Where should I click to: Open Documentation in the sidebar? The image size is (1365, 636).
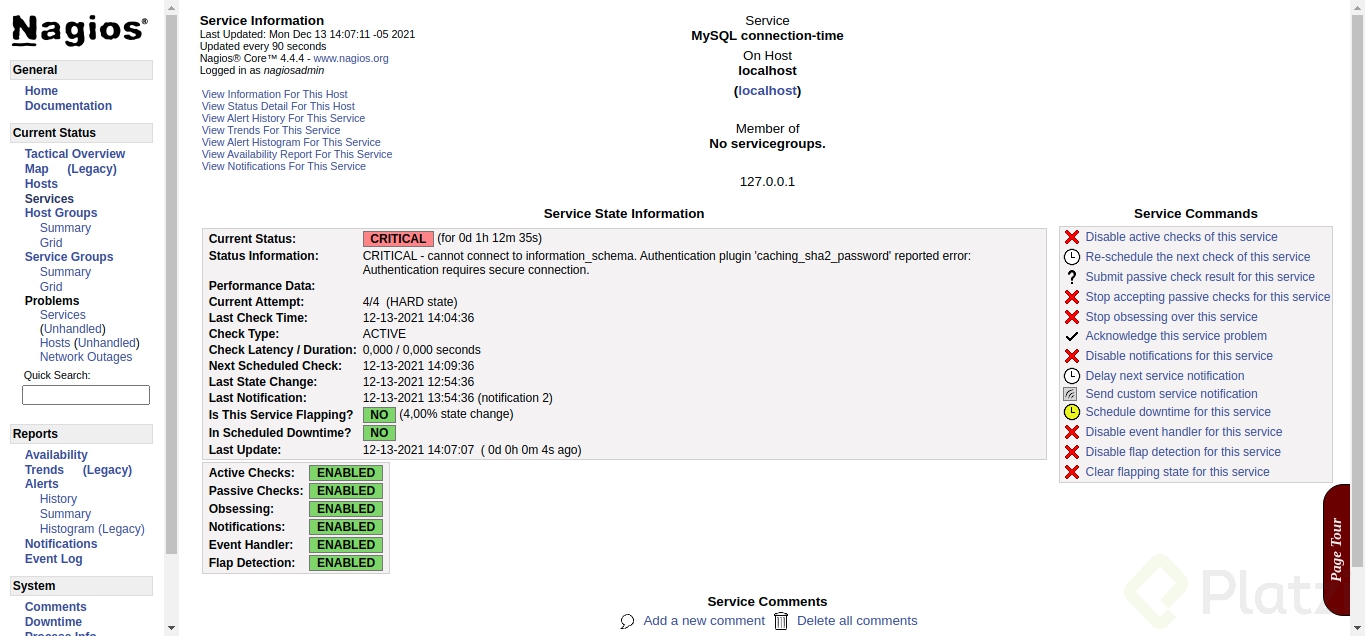tap(68, 106)
